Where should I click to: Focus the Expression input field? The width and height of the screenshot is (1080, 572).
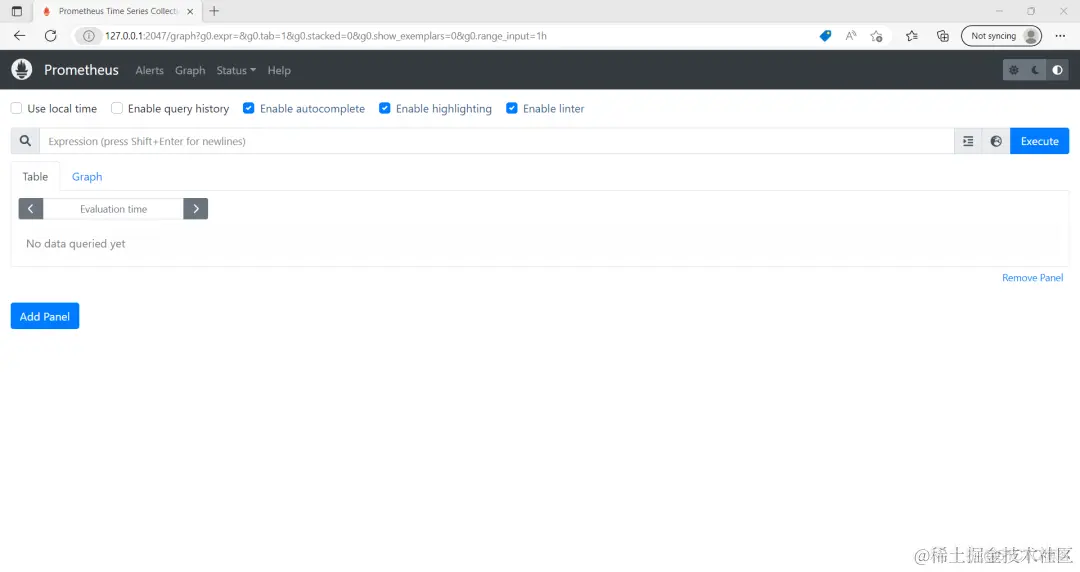coord(497,141)
